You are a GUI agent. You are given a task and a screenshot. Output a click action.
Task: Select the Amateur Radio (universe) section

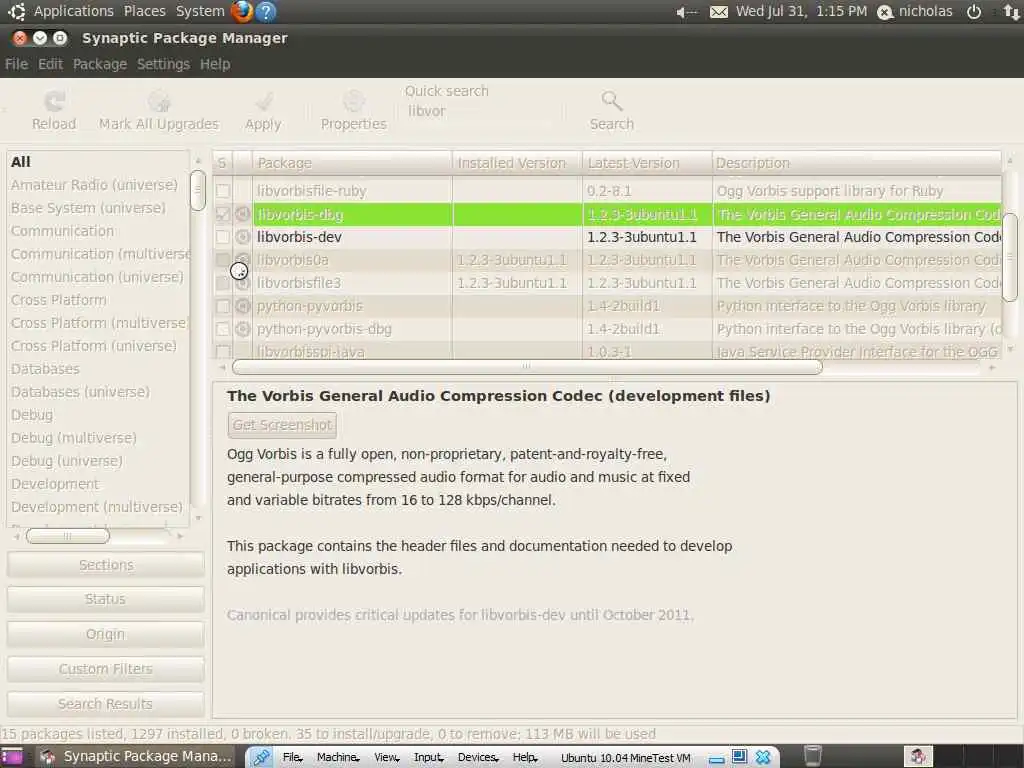(x=94, y=185)
